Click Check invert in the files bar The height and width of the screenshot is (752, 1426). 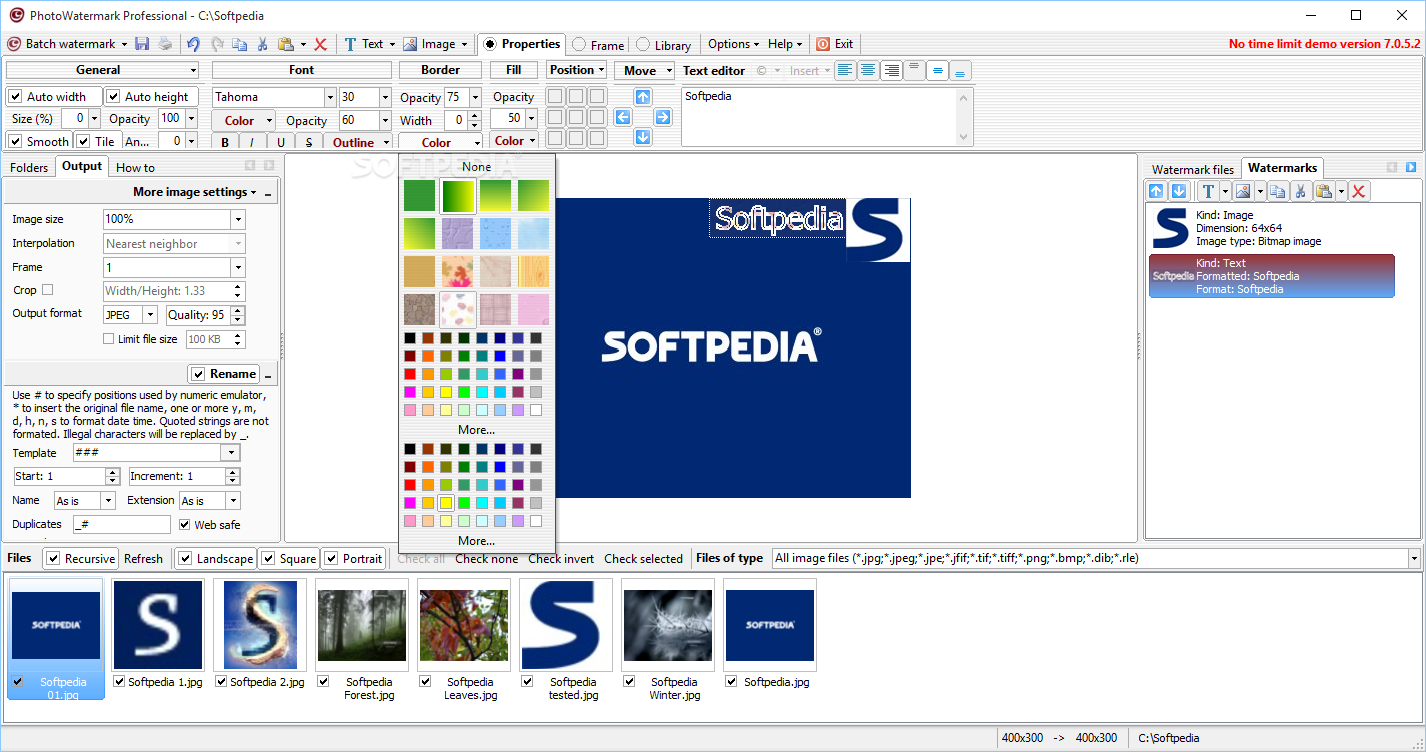tap(562, 559)
